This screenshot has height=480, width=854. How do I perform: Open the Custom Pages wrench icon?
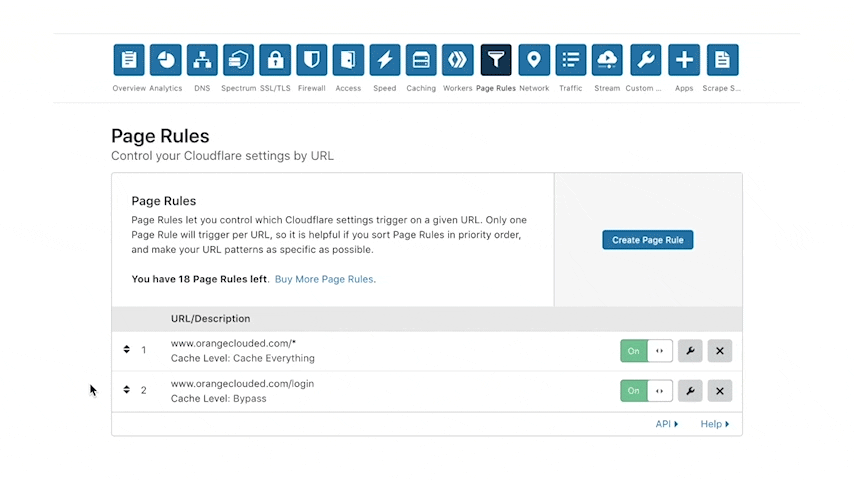(x=645, y=60)
